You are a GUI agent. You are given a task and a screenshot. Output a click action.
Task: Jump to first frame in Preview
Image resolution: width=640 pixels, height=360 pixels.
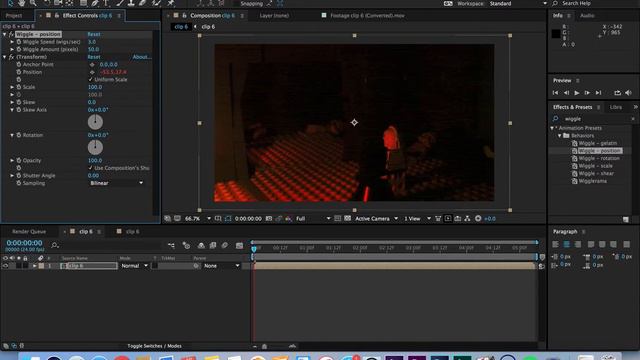click(556, 93)
